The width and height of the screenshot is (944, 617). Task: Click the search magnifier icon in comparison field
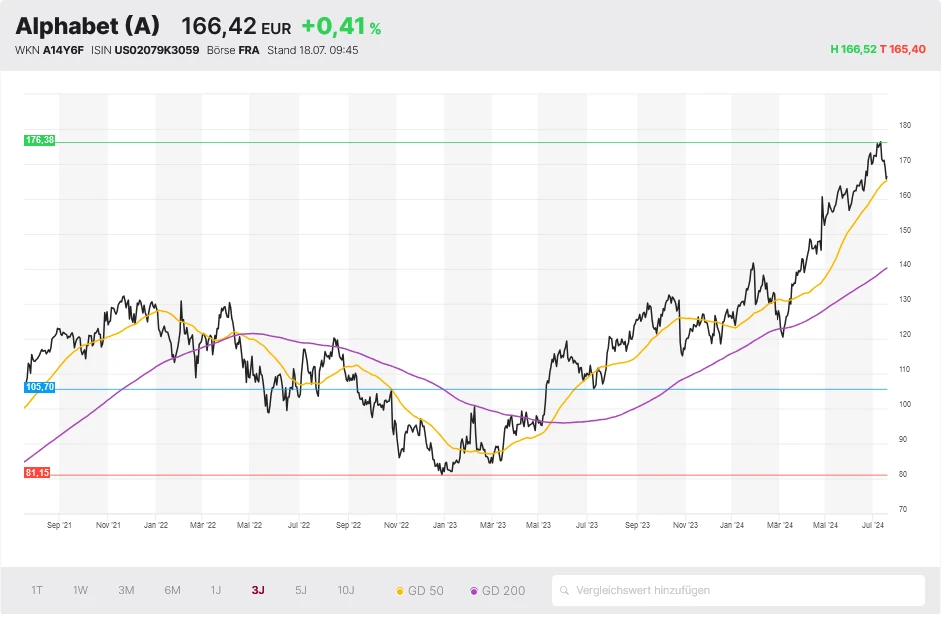pyautogui.click(x=566, y=590)
